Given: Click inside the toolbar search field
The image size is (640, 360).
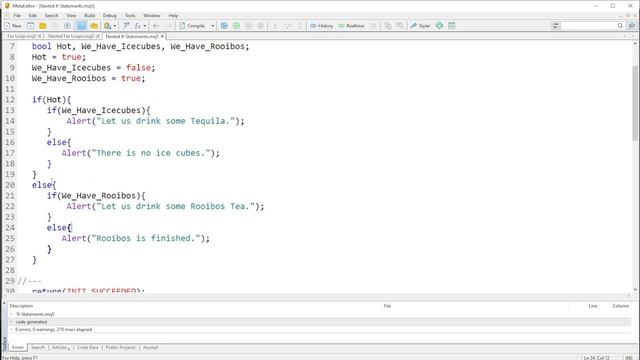Looking at the screenshot, I should (x=589, y=26).
